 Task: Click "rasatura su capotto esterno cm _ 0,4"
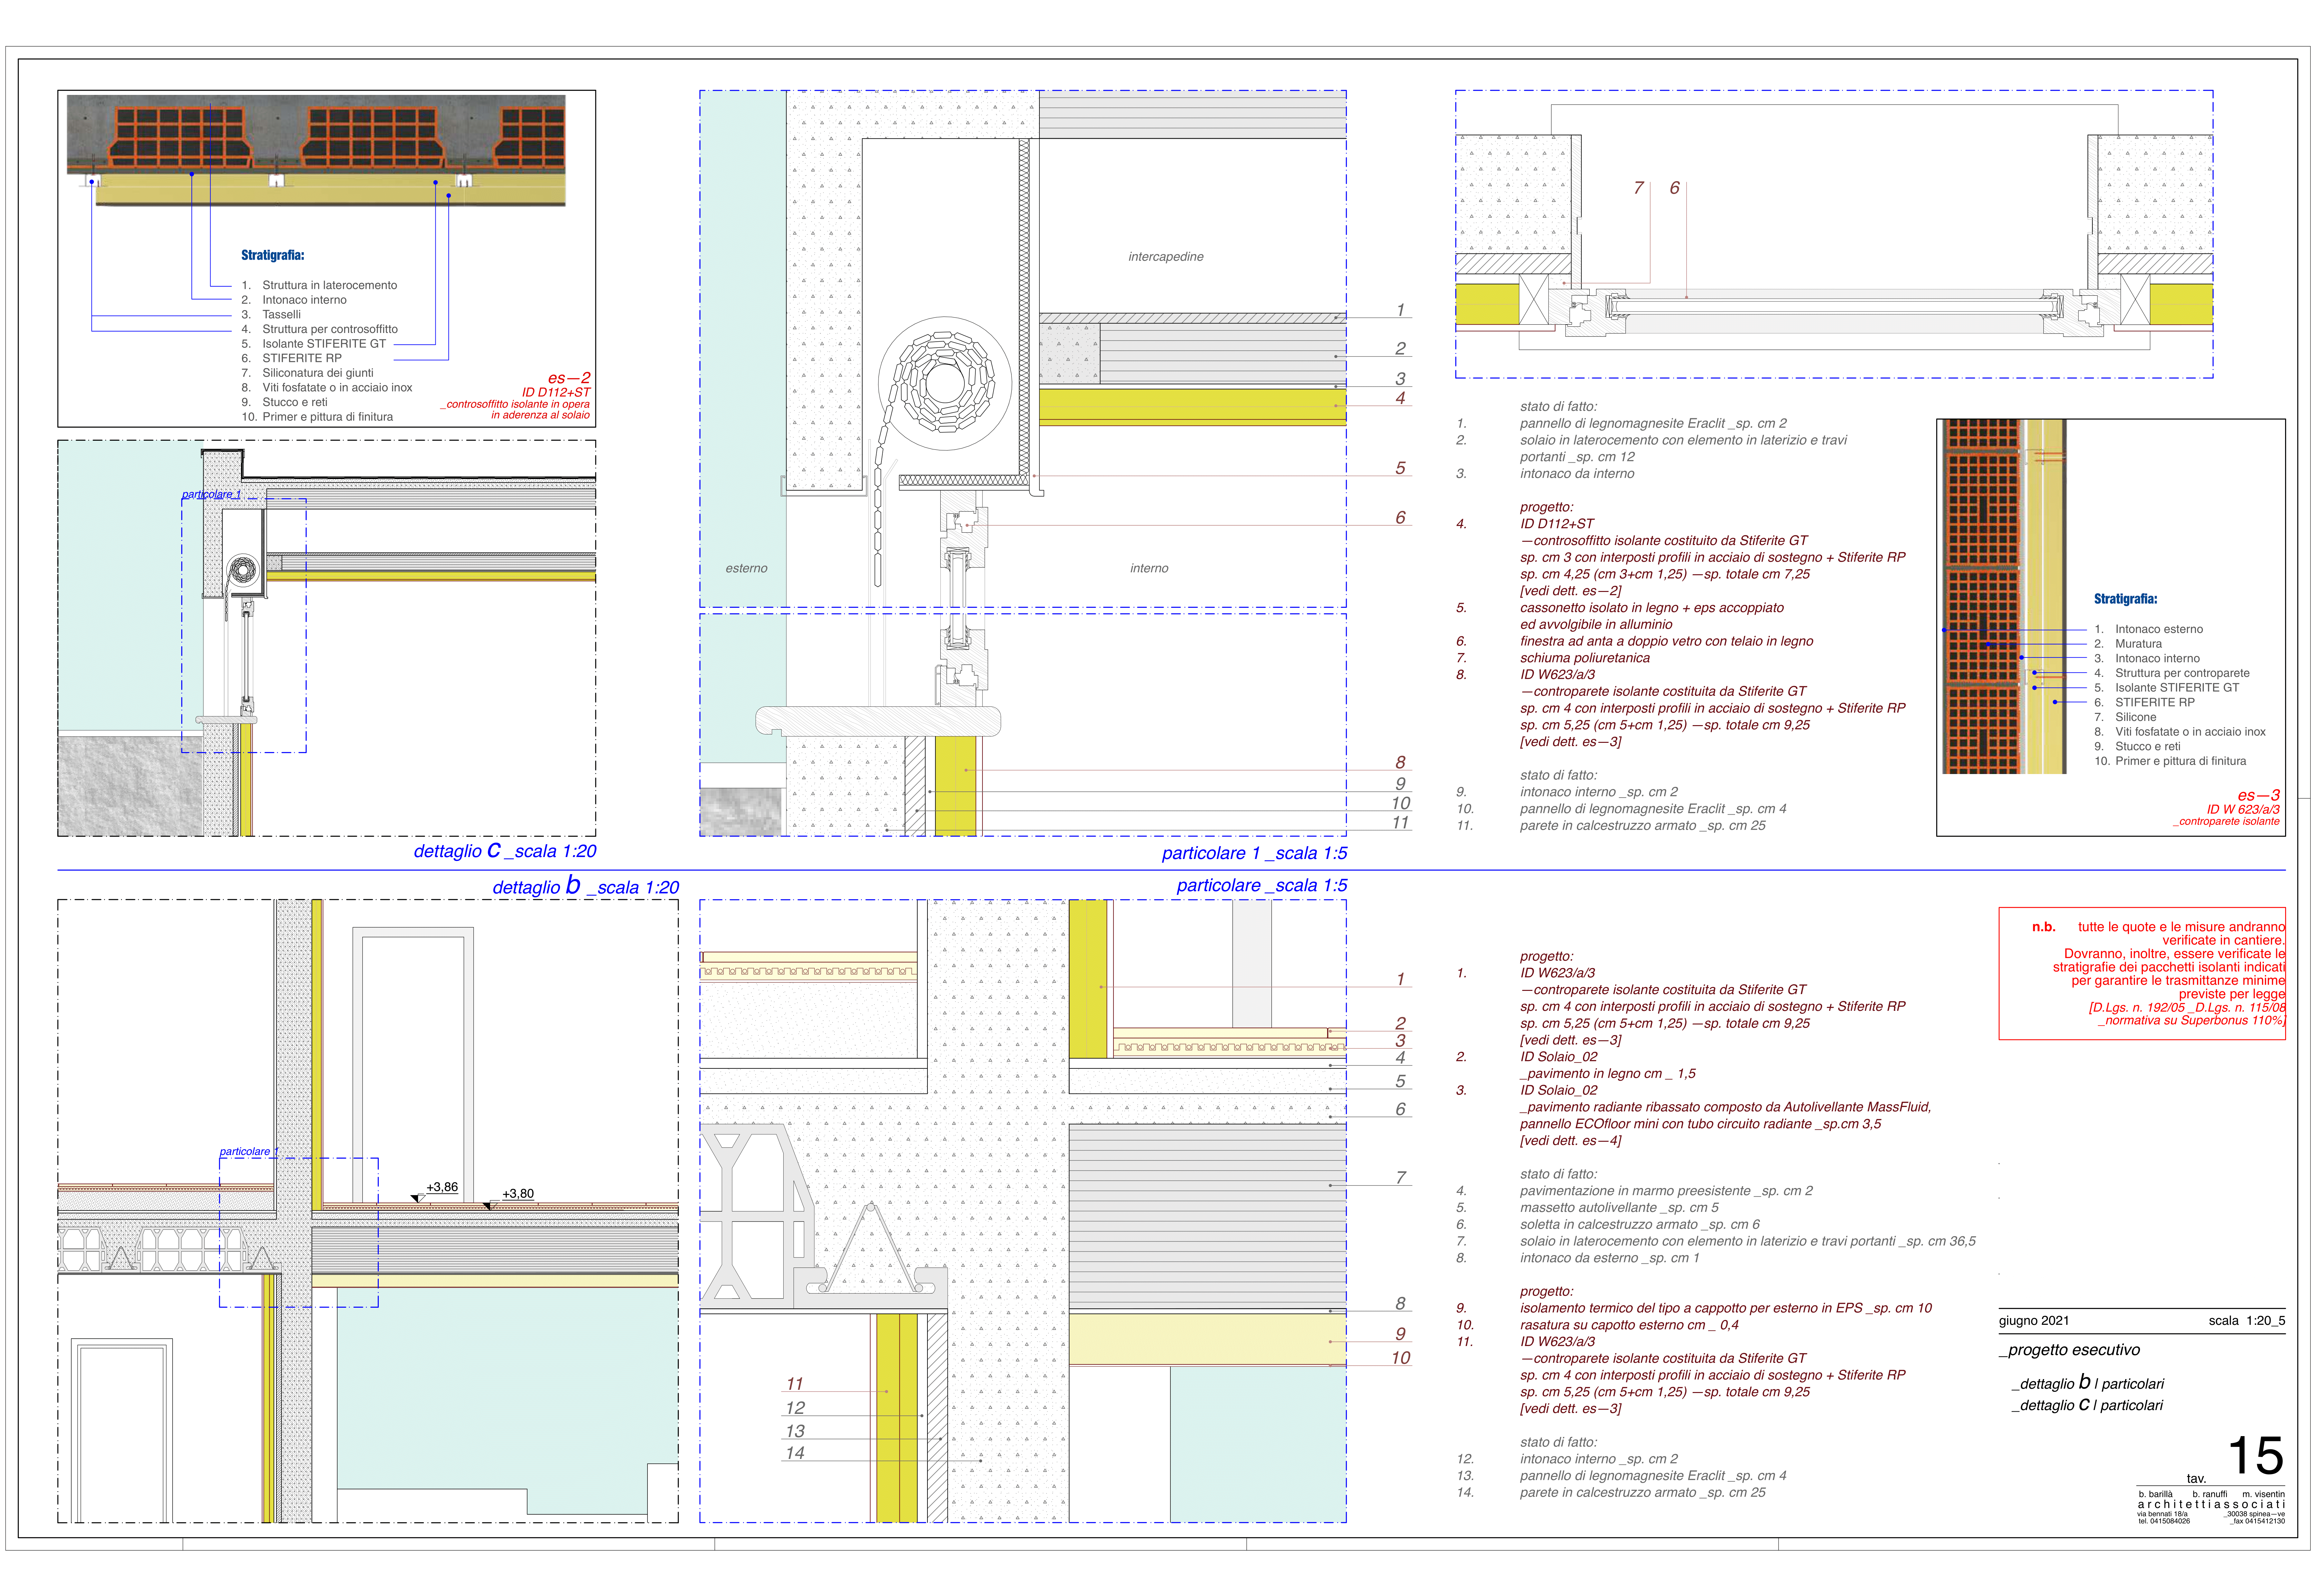1629,1325
